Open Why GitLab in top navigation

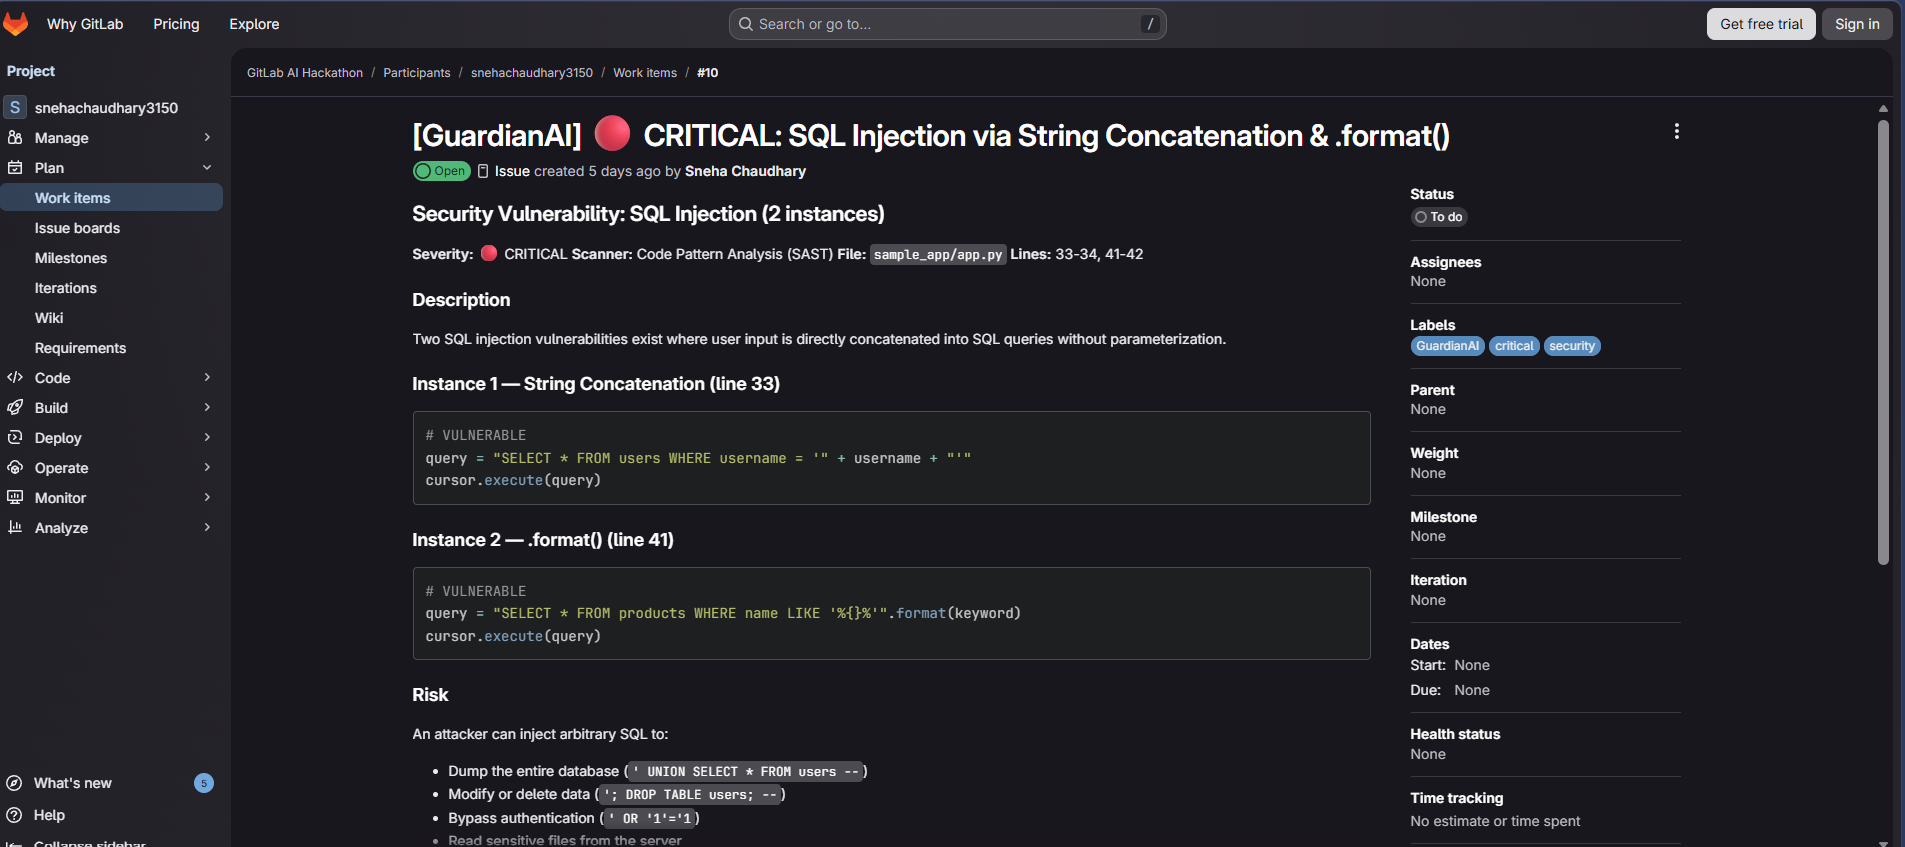point(85,24)
